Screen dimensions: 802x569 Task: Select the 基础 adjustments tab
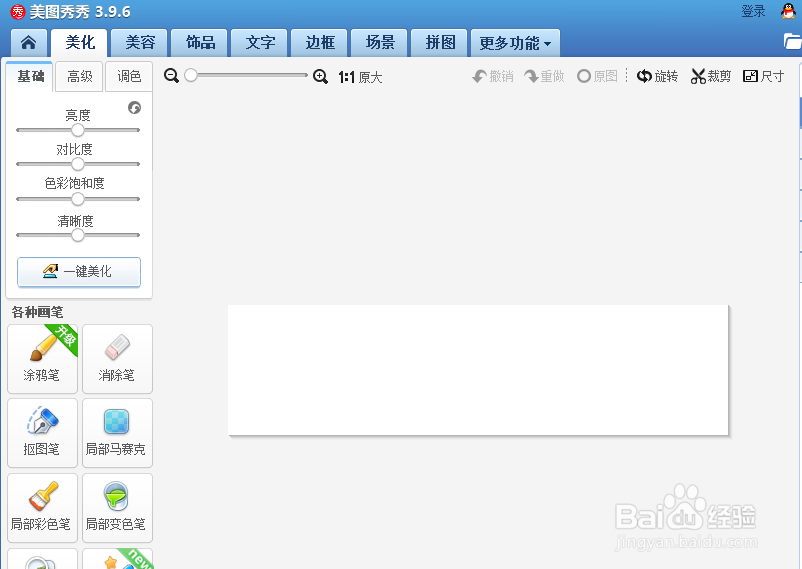click(x=30, y=77)
